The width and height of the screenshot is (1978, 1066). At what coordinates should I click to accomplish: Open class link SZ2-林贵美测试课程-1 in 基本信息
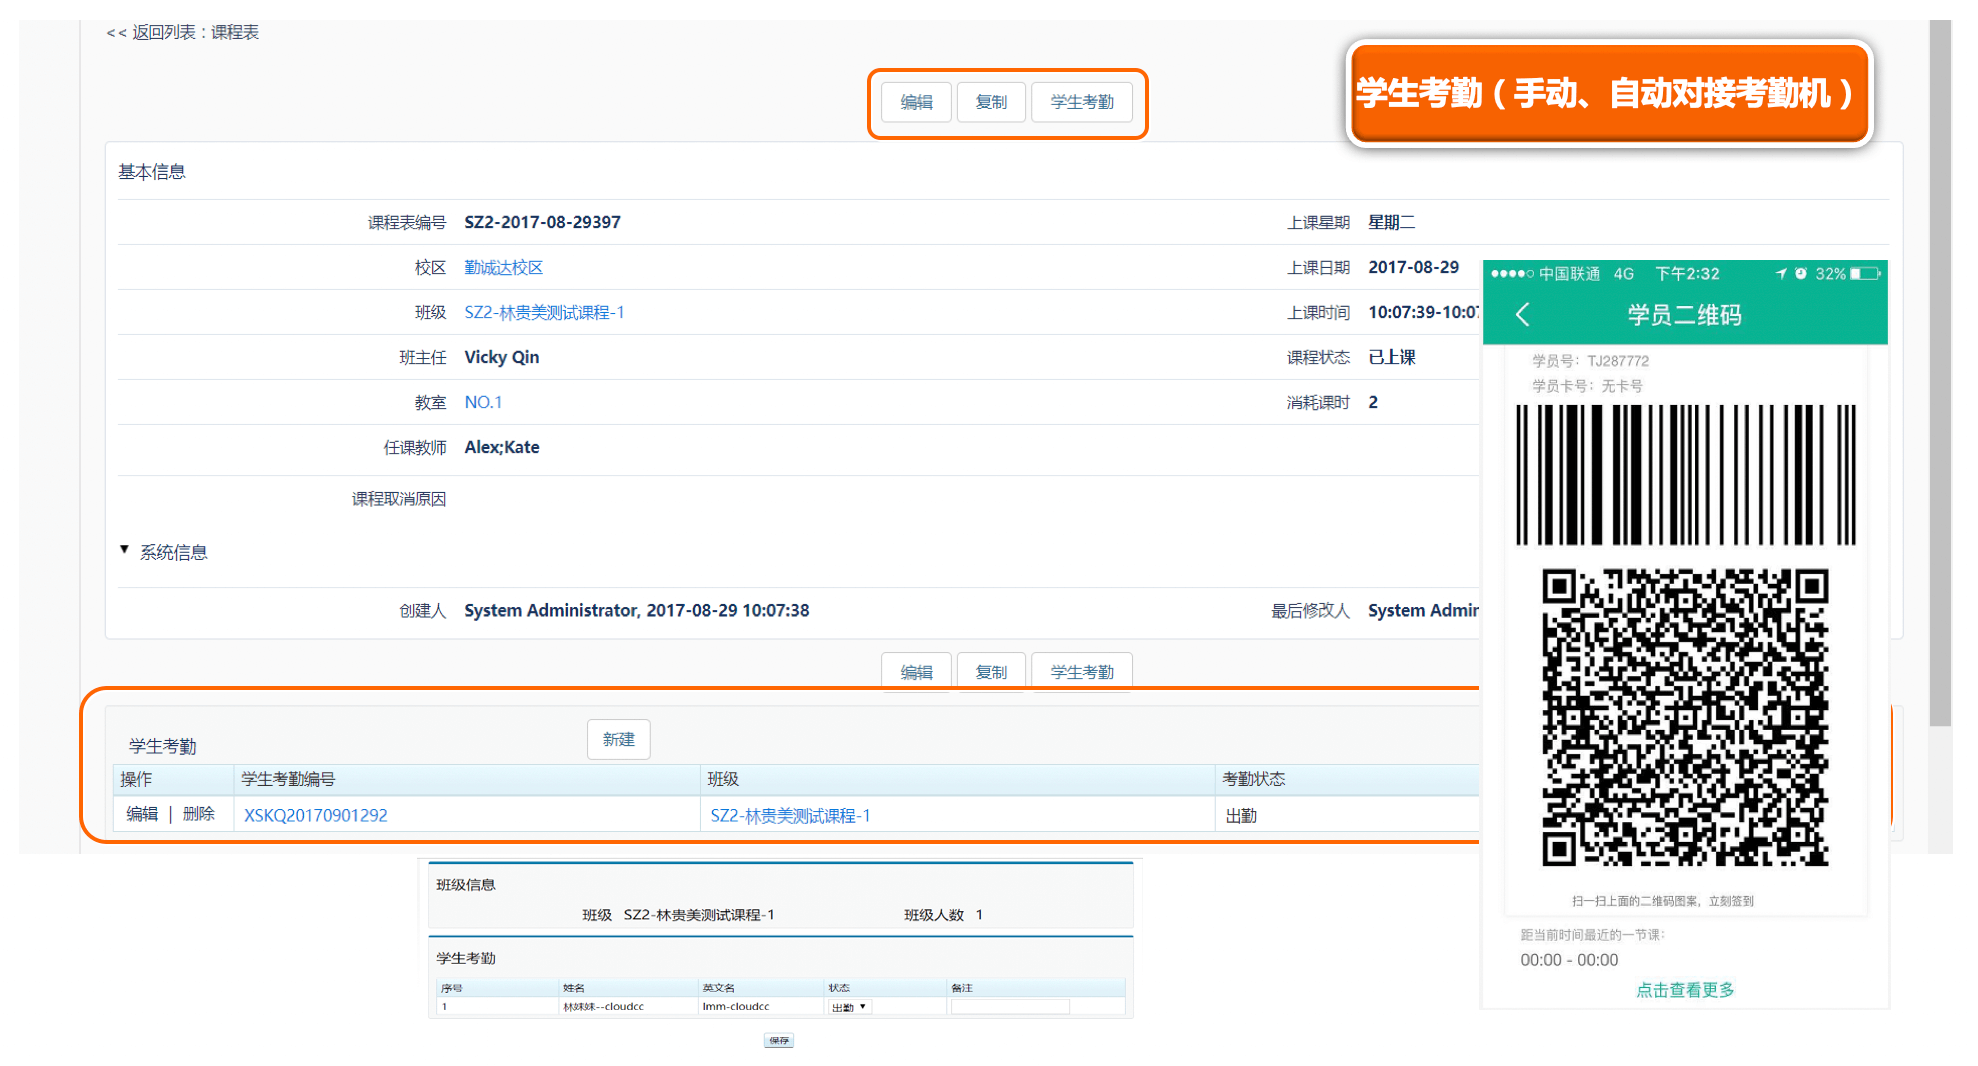pyautogui.click(x=544, y=313)
